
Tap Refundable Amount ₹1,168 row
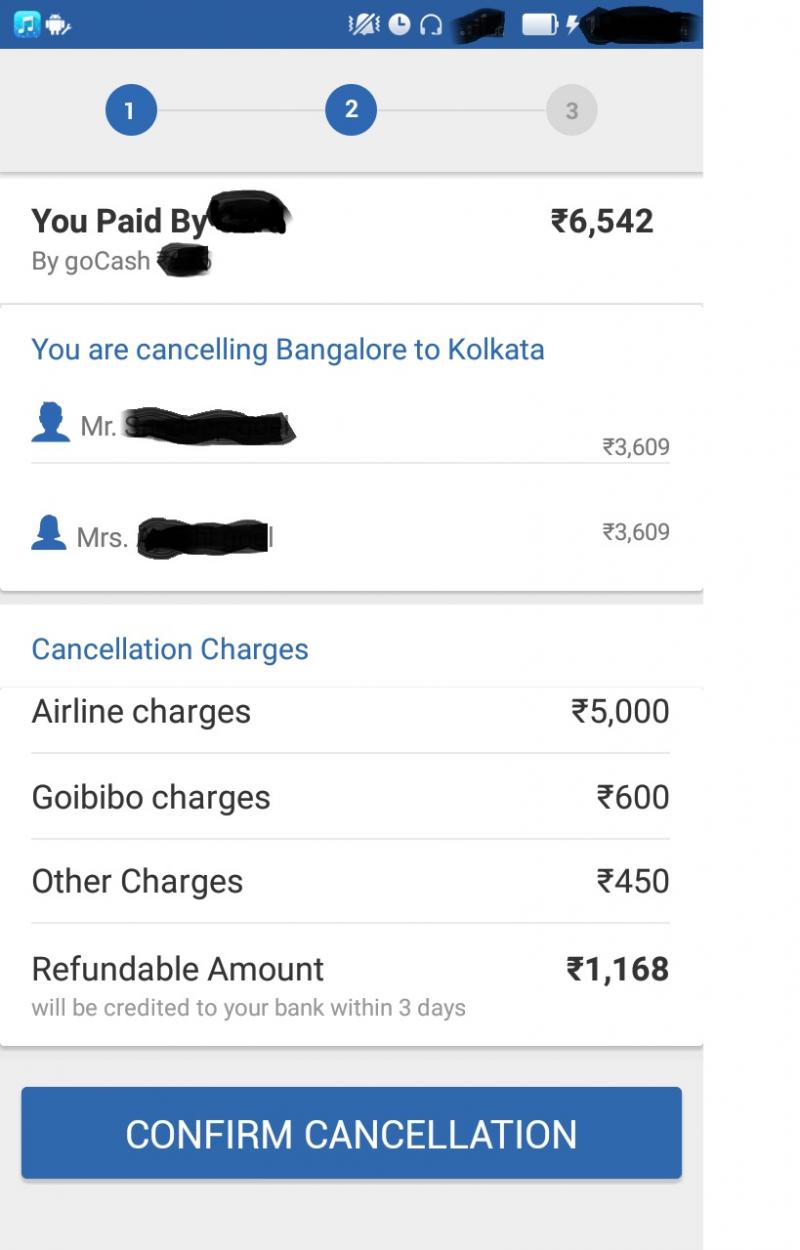point(351,984)
